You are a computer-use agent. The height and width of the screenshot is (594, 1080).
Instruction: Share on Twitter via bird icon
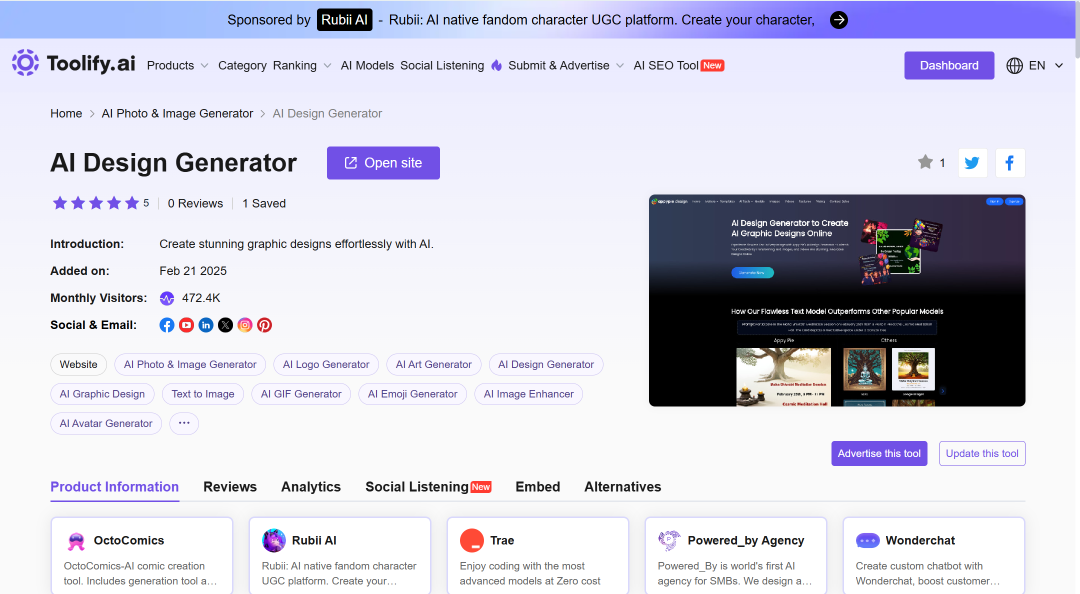[x=973, y=163]
